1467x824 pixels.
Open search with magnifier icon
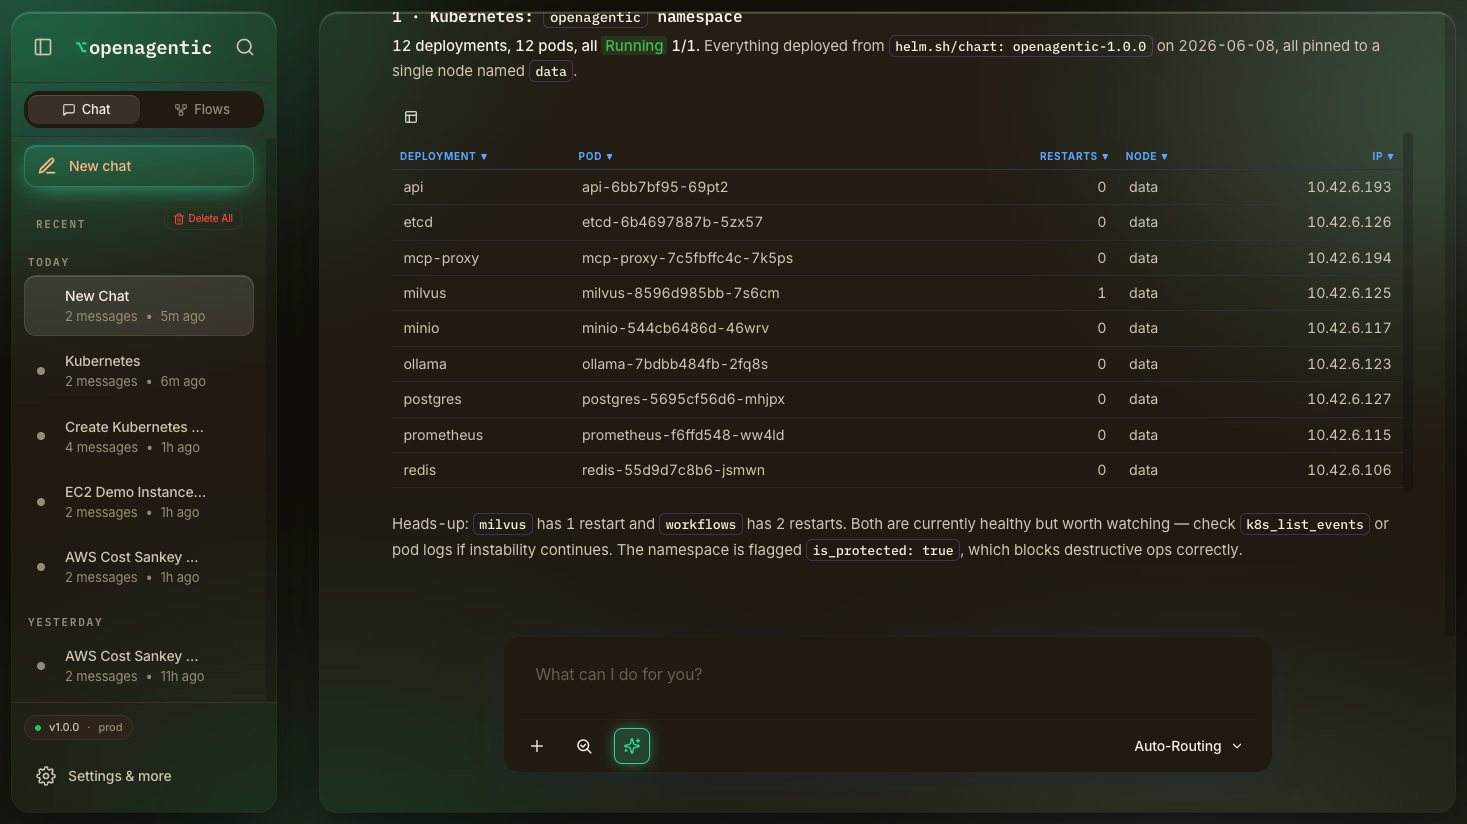point(245,47)
